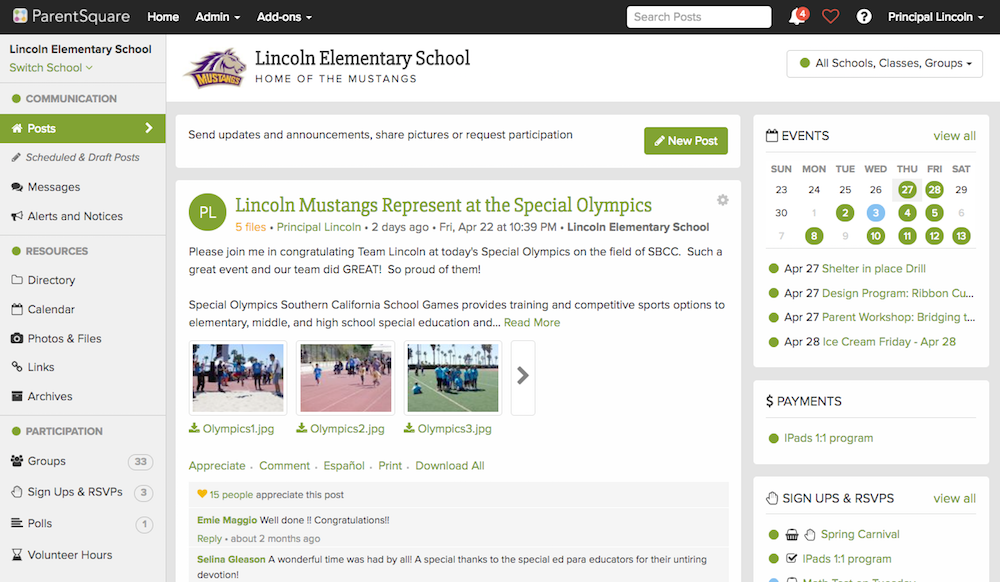Screen dimensions: 1000x582
Task: Download Olympics1.jpg file
Action: click(x=232, y=429)
